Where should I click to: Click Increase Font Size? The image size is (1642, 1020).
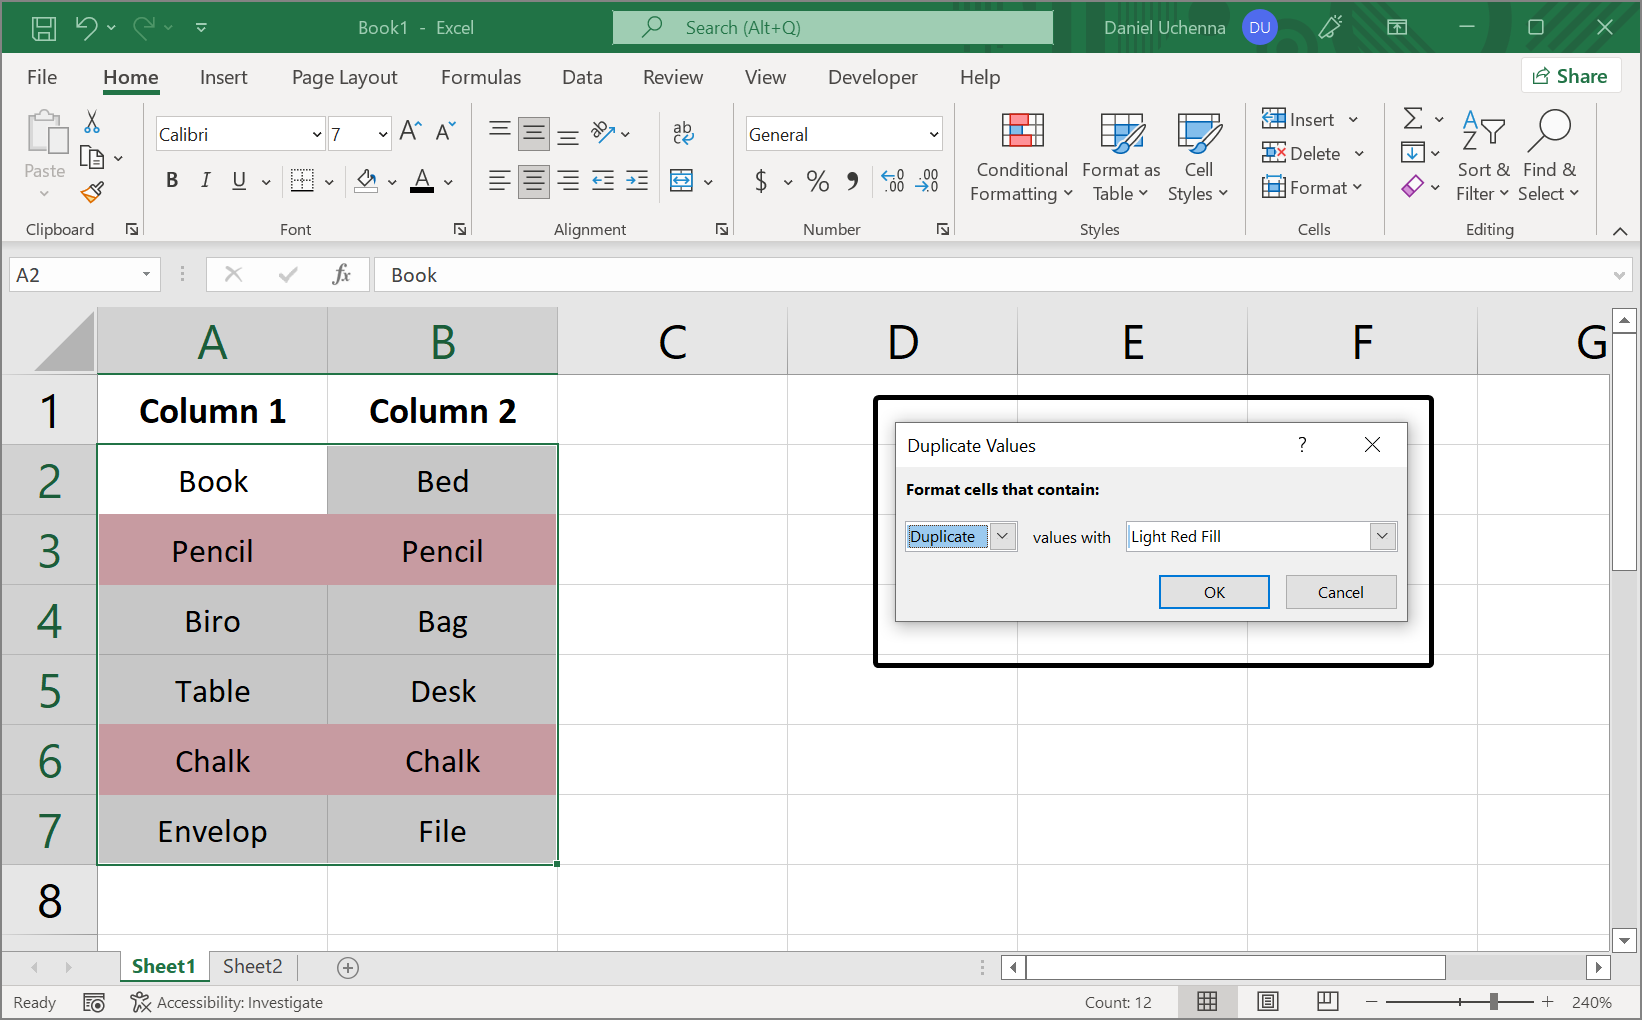tap(409, 129)
